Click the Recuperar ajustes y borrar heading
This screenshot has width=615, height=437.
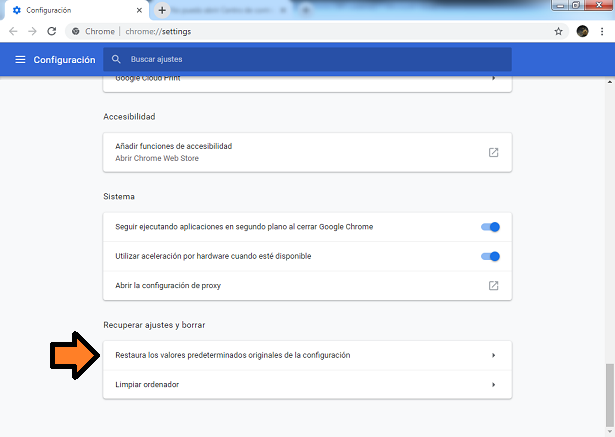point(154,325)
